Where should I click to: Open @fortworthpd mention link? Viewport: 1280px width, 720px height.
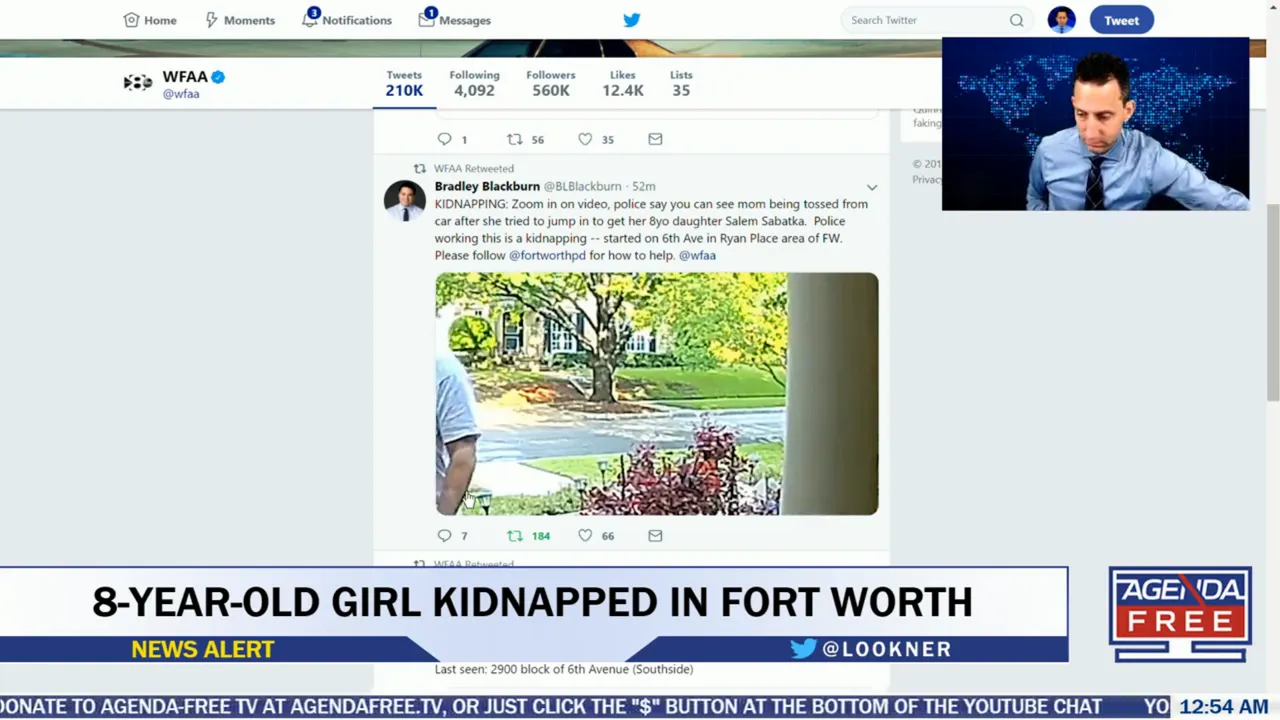[x=547, y=255]
